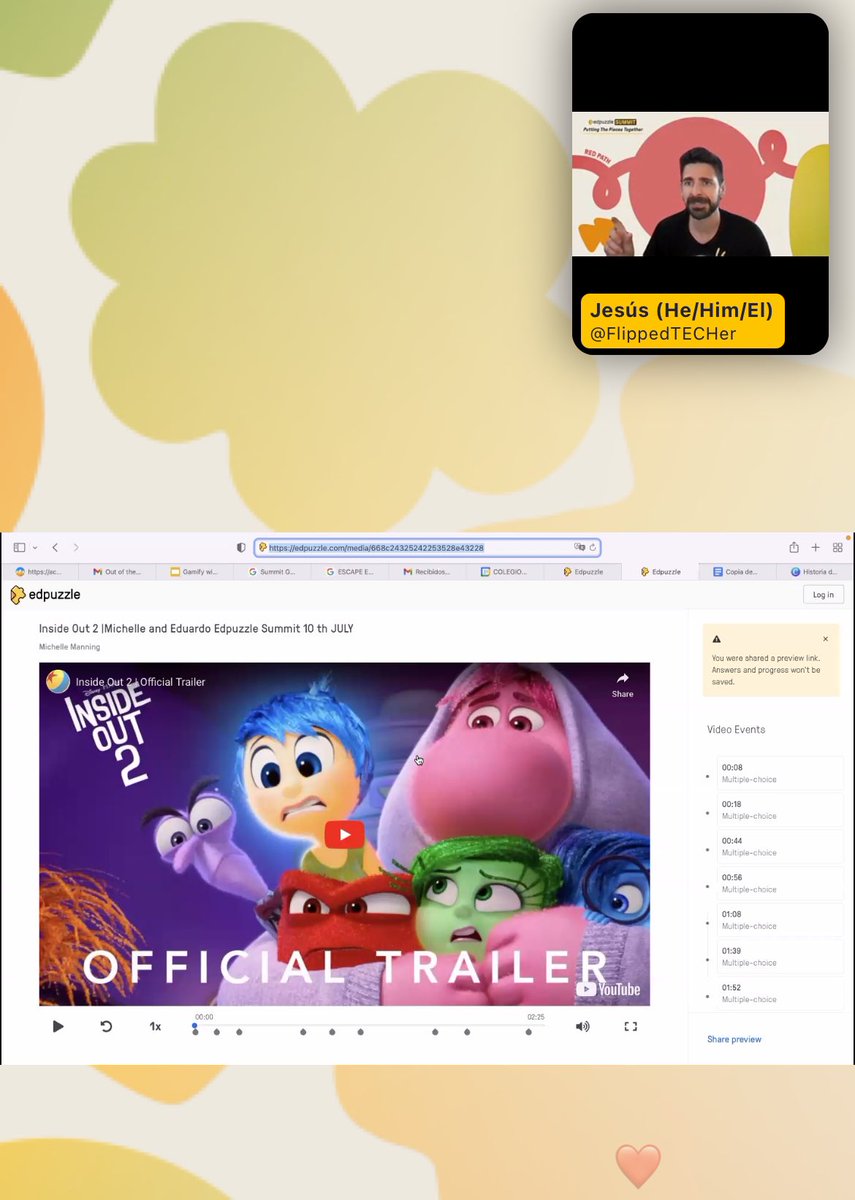Switch to the 'ESCAPE E...' tab

(x=350, y=572)
